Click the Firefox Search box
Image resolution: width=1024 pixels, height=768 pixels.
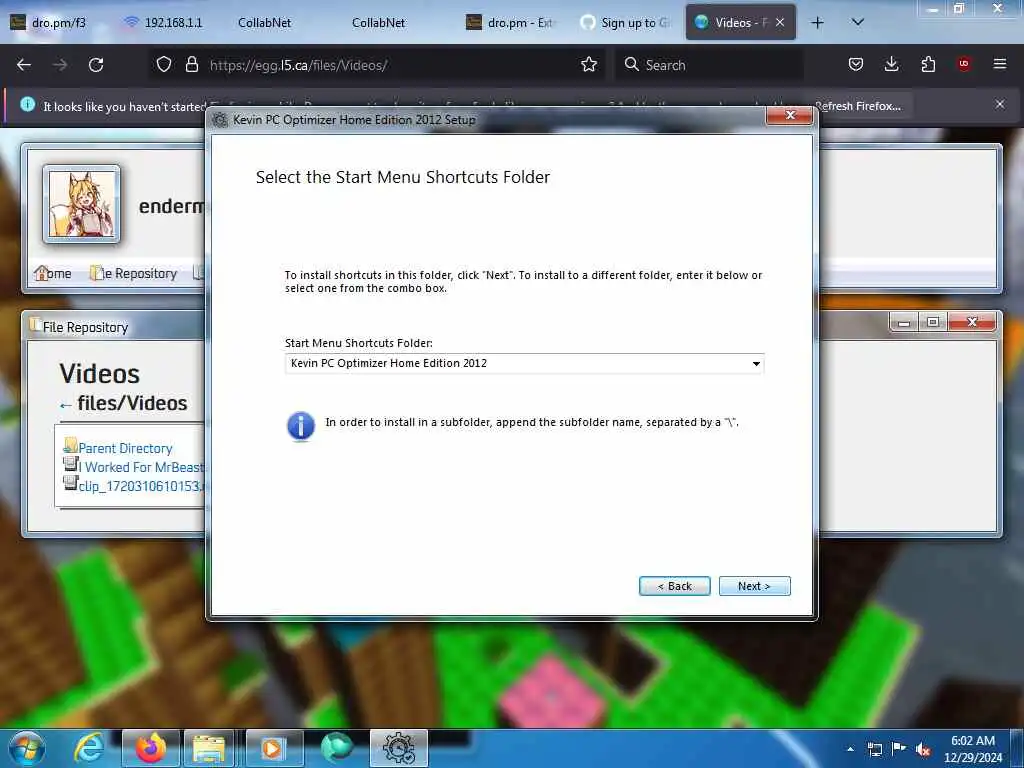click(708, 65)
